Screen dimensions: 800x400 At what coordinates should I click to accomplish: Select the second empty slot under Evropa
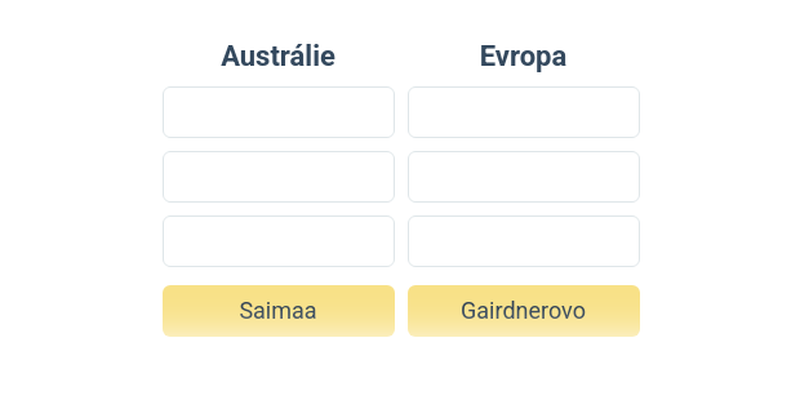[523, 177]
